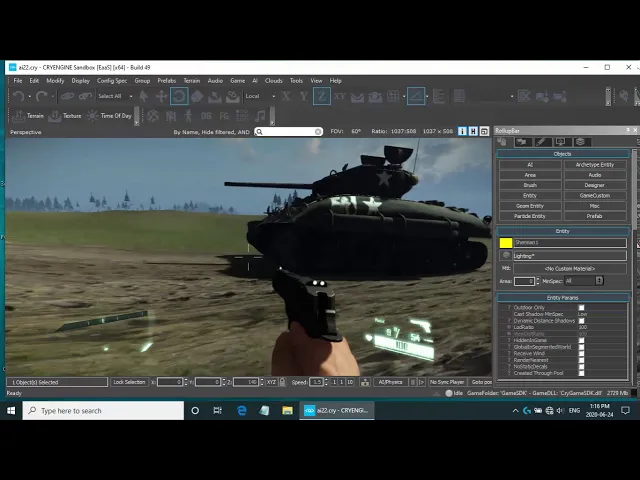
Task: Open the File menu
Action: click(18, 81)
